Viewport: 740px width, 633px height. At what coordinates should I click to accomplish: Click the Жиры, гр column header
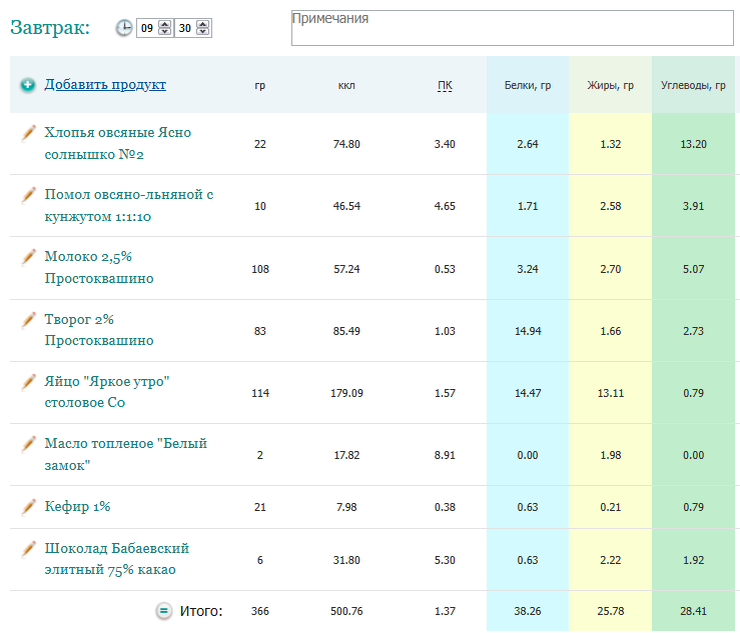(x=610, y=85)
